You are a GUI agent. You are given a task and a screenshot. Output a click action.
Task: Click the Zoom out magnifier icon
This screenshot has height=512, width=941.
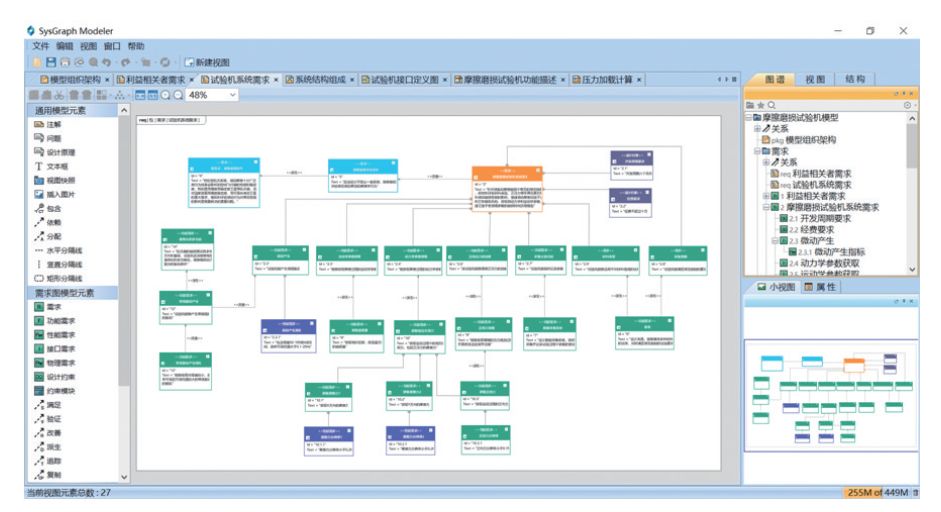coord(178,95)
